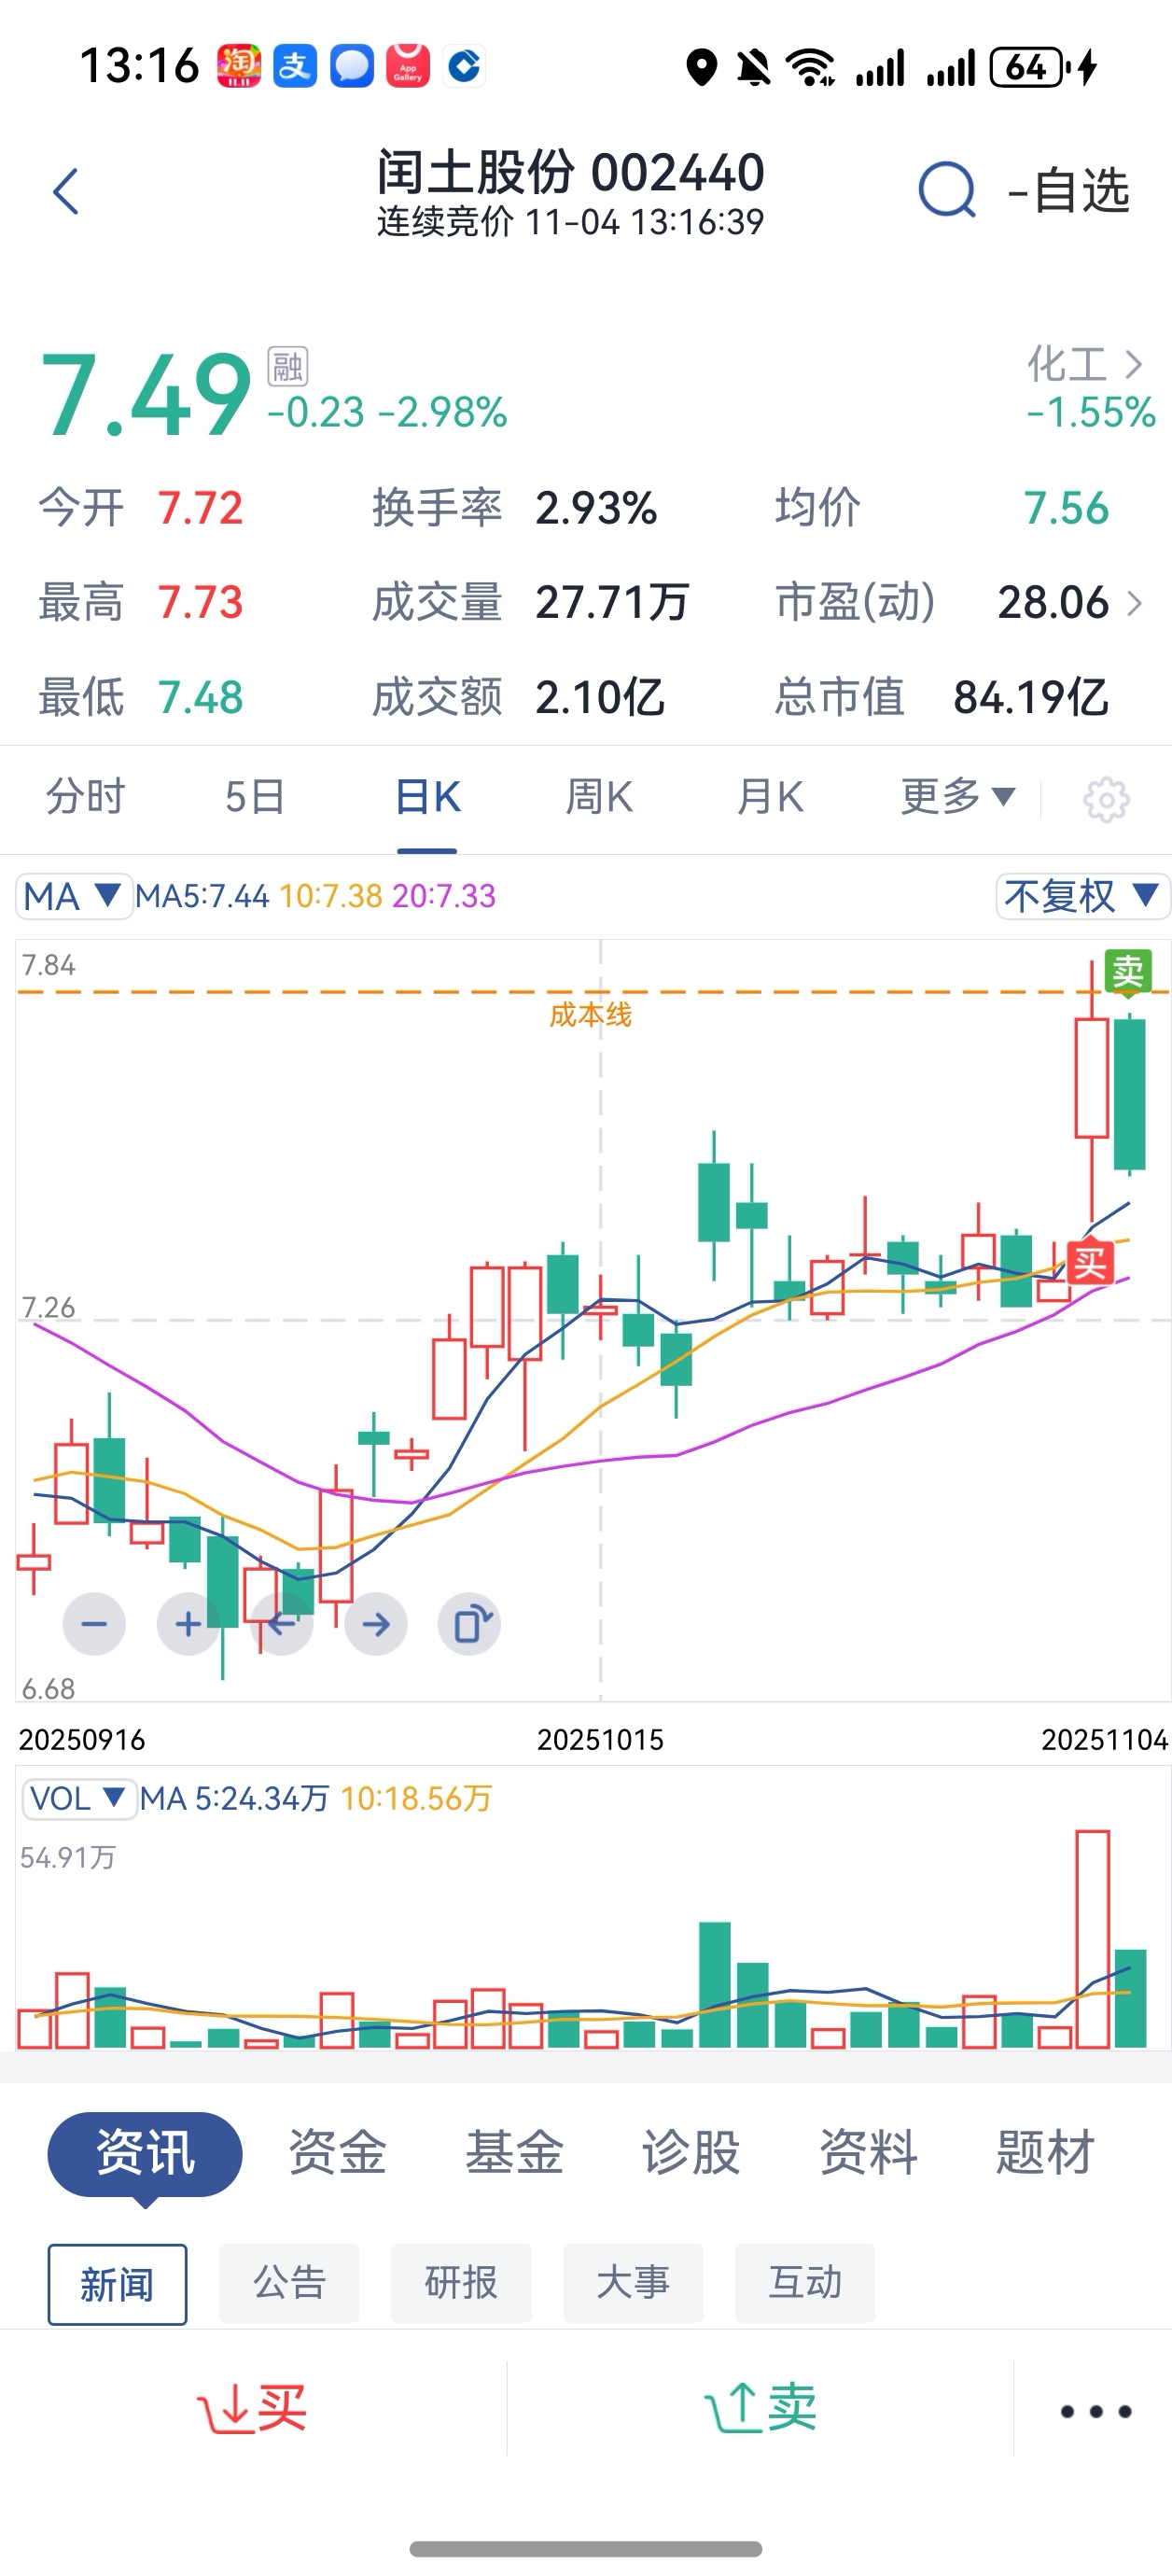The height and width of the screenshot is (2576, 1172).
Task: Tap the back arrow icon
Action: pos(66,192)
